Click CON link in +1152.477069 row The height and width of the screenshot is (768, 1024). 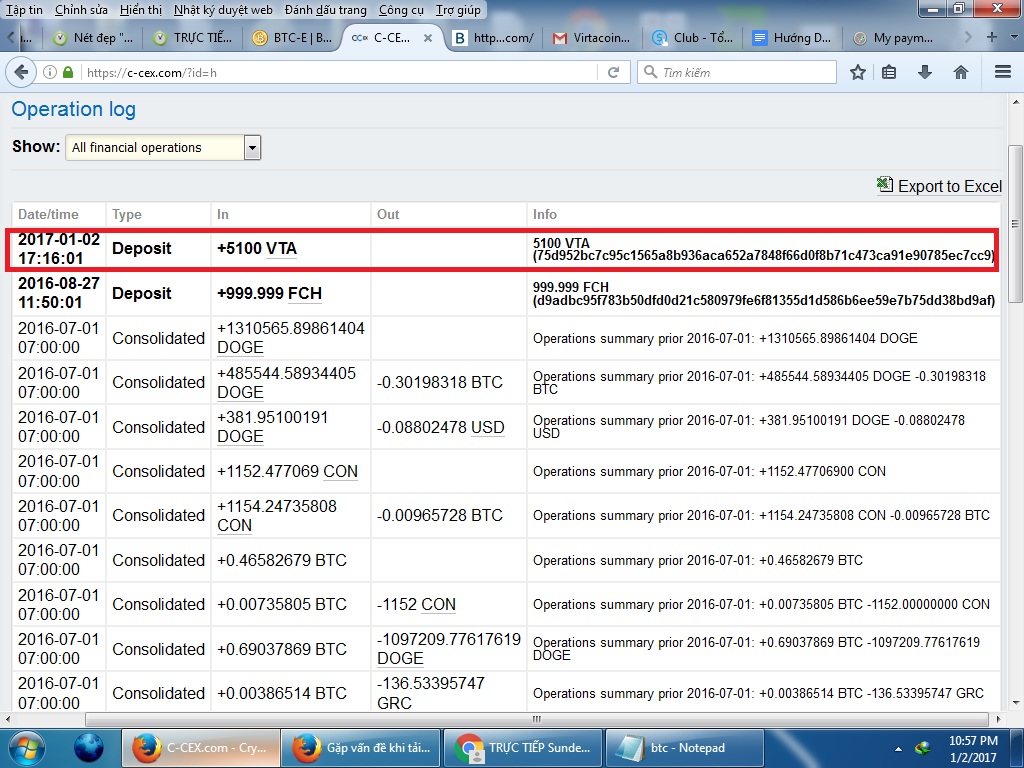tap(340, 472)
